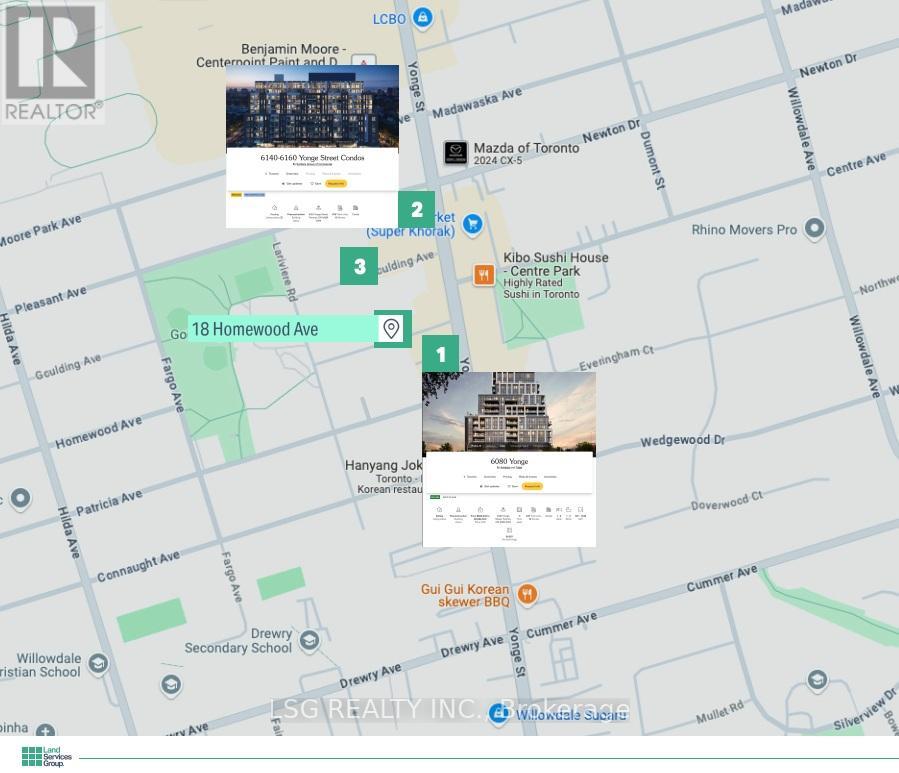
Task: Click the "Kibo Sushi House" label
Action: tap(556, 257)
